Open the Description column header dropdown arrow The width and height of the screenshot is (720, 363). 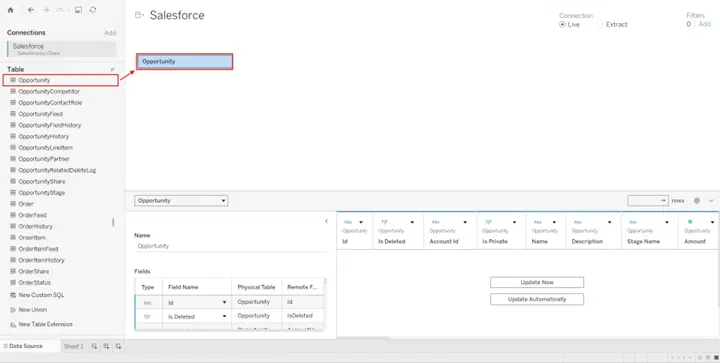click(609, 222)
